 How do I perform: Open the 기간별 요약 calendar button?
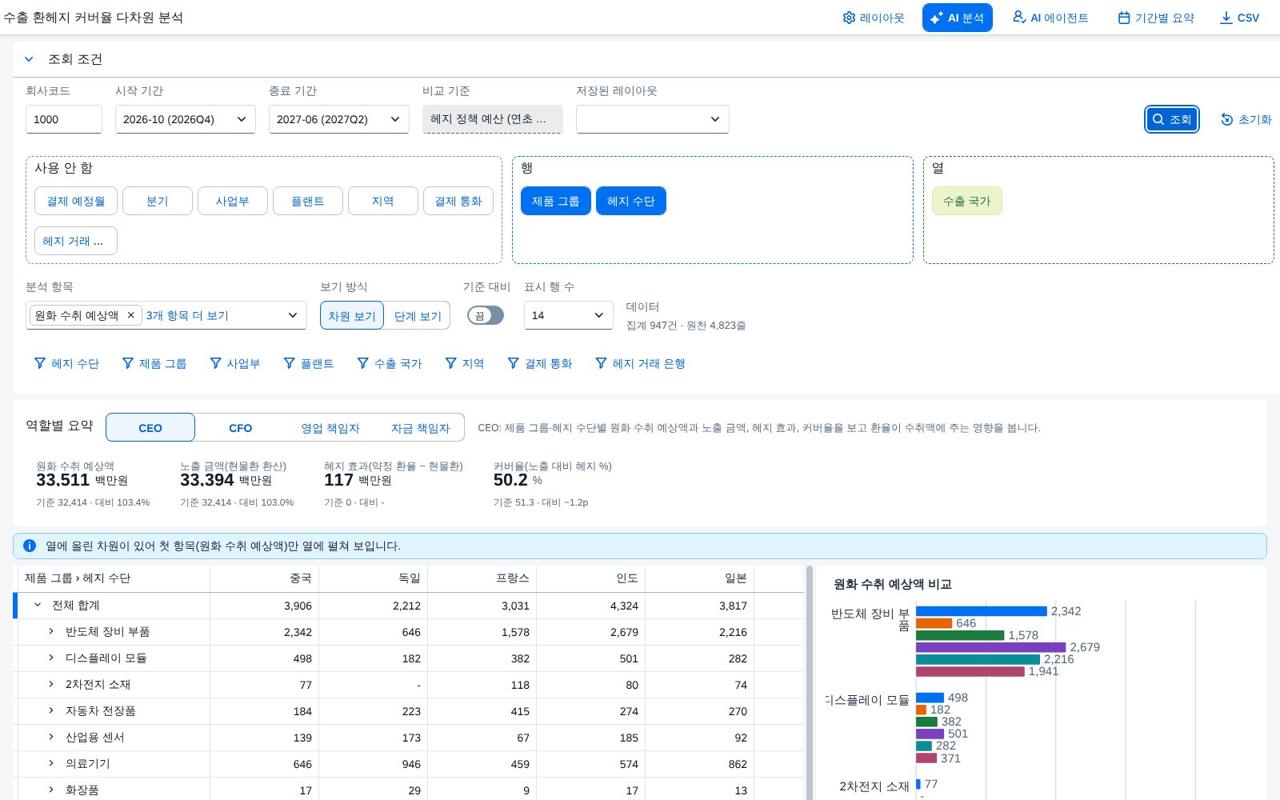[x=1156, y=18]
